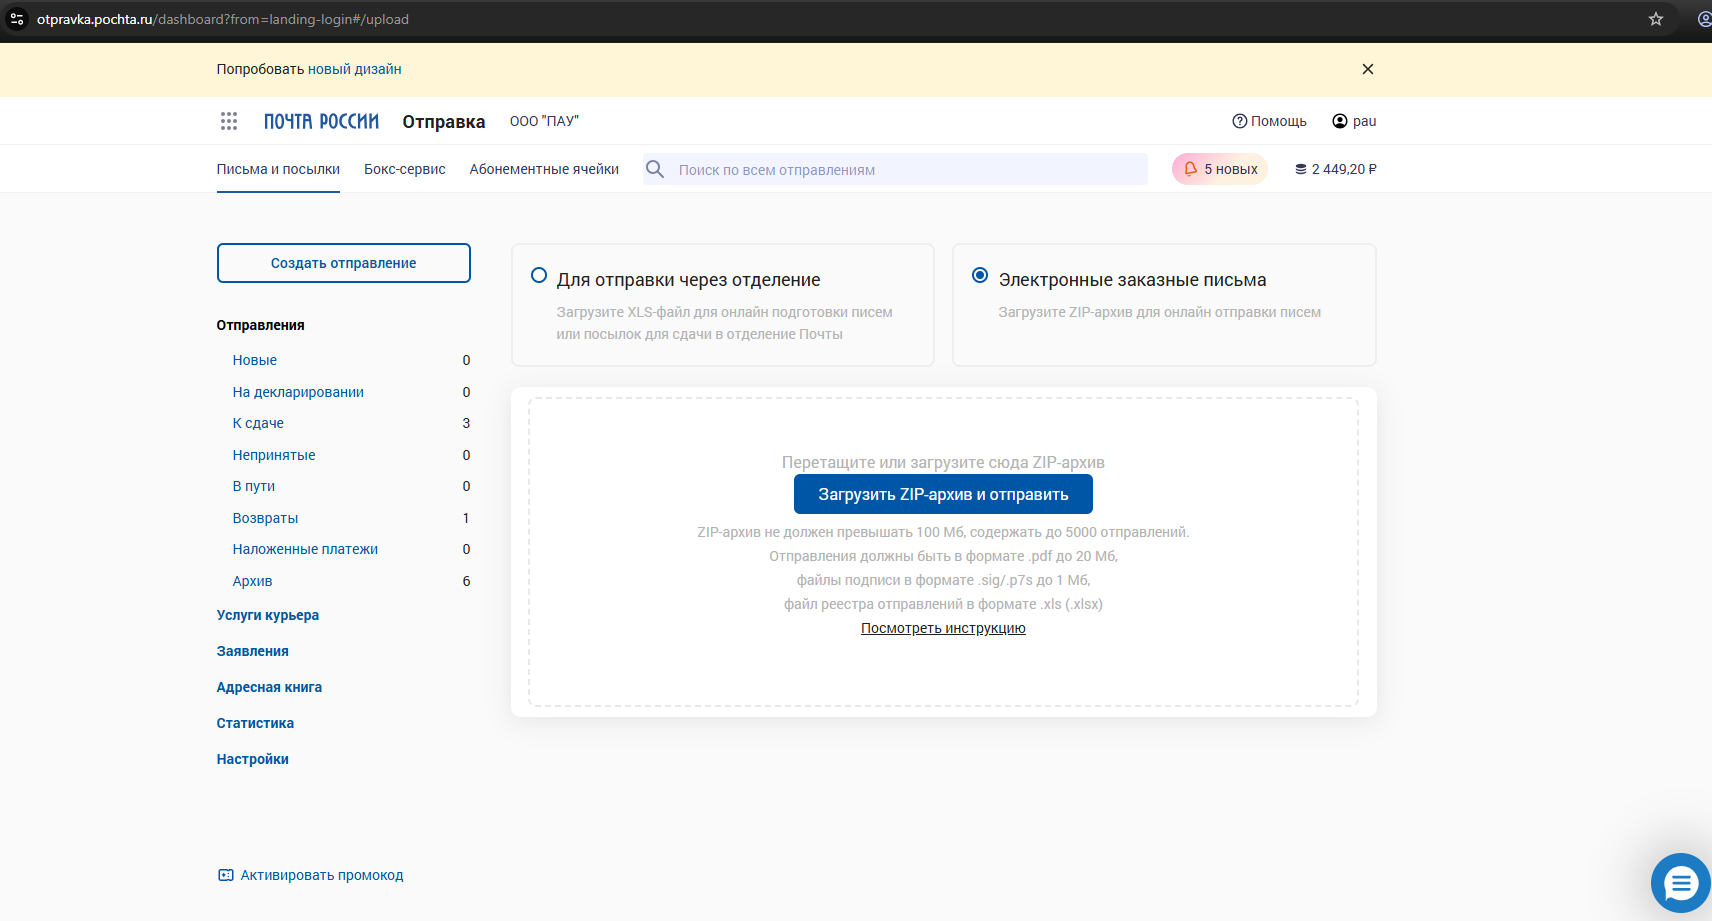Click the search magnifier icon

point(655,169)
